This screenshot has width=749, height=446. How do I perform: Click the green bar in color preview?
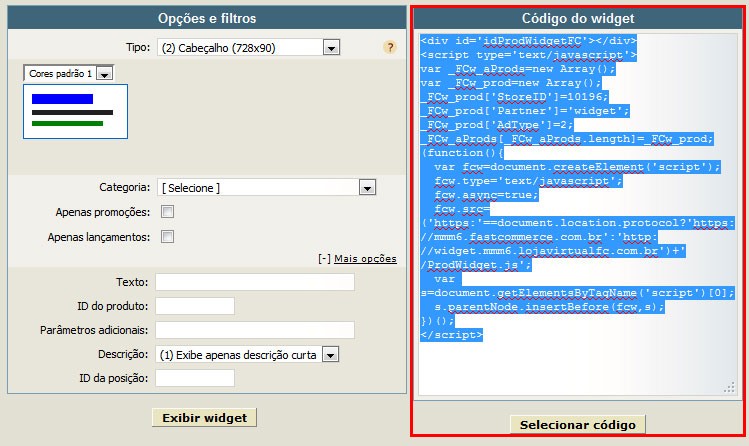pyautogui.click(x=67, y=123)
